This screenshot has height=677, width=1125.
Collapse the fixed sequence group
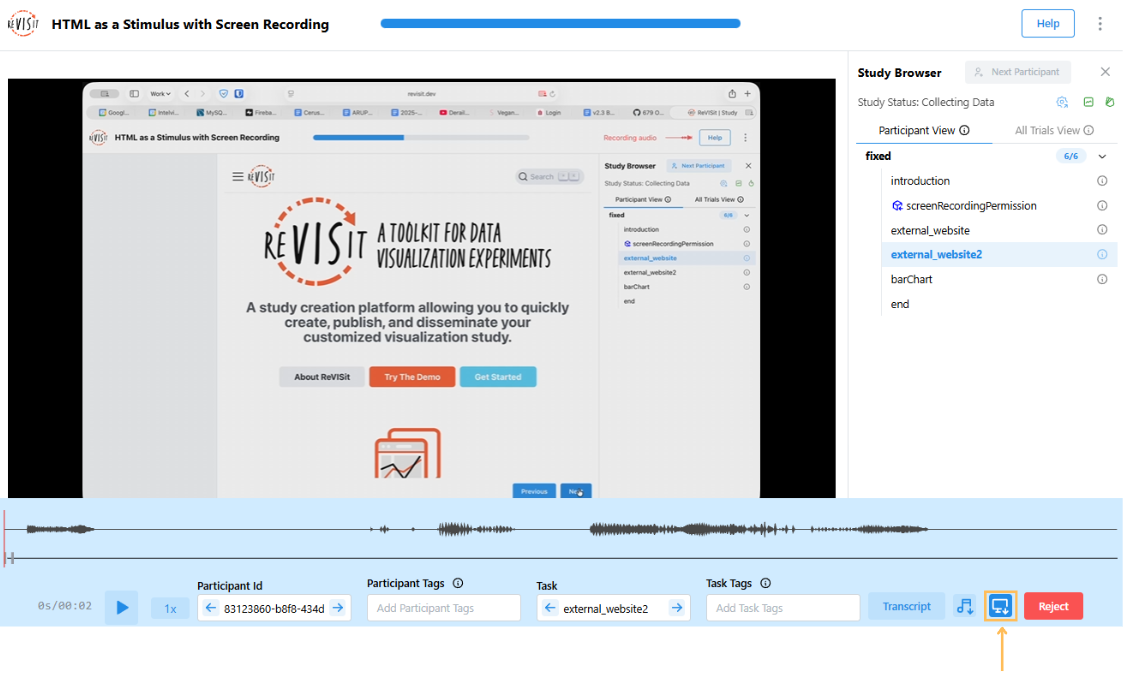[x=1102, y=156]
